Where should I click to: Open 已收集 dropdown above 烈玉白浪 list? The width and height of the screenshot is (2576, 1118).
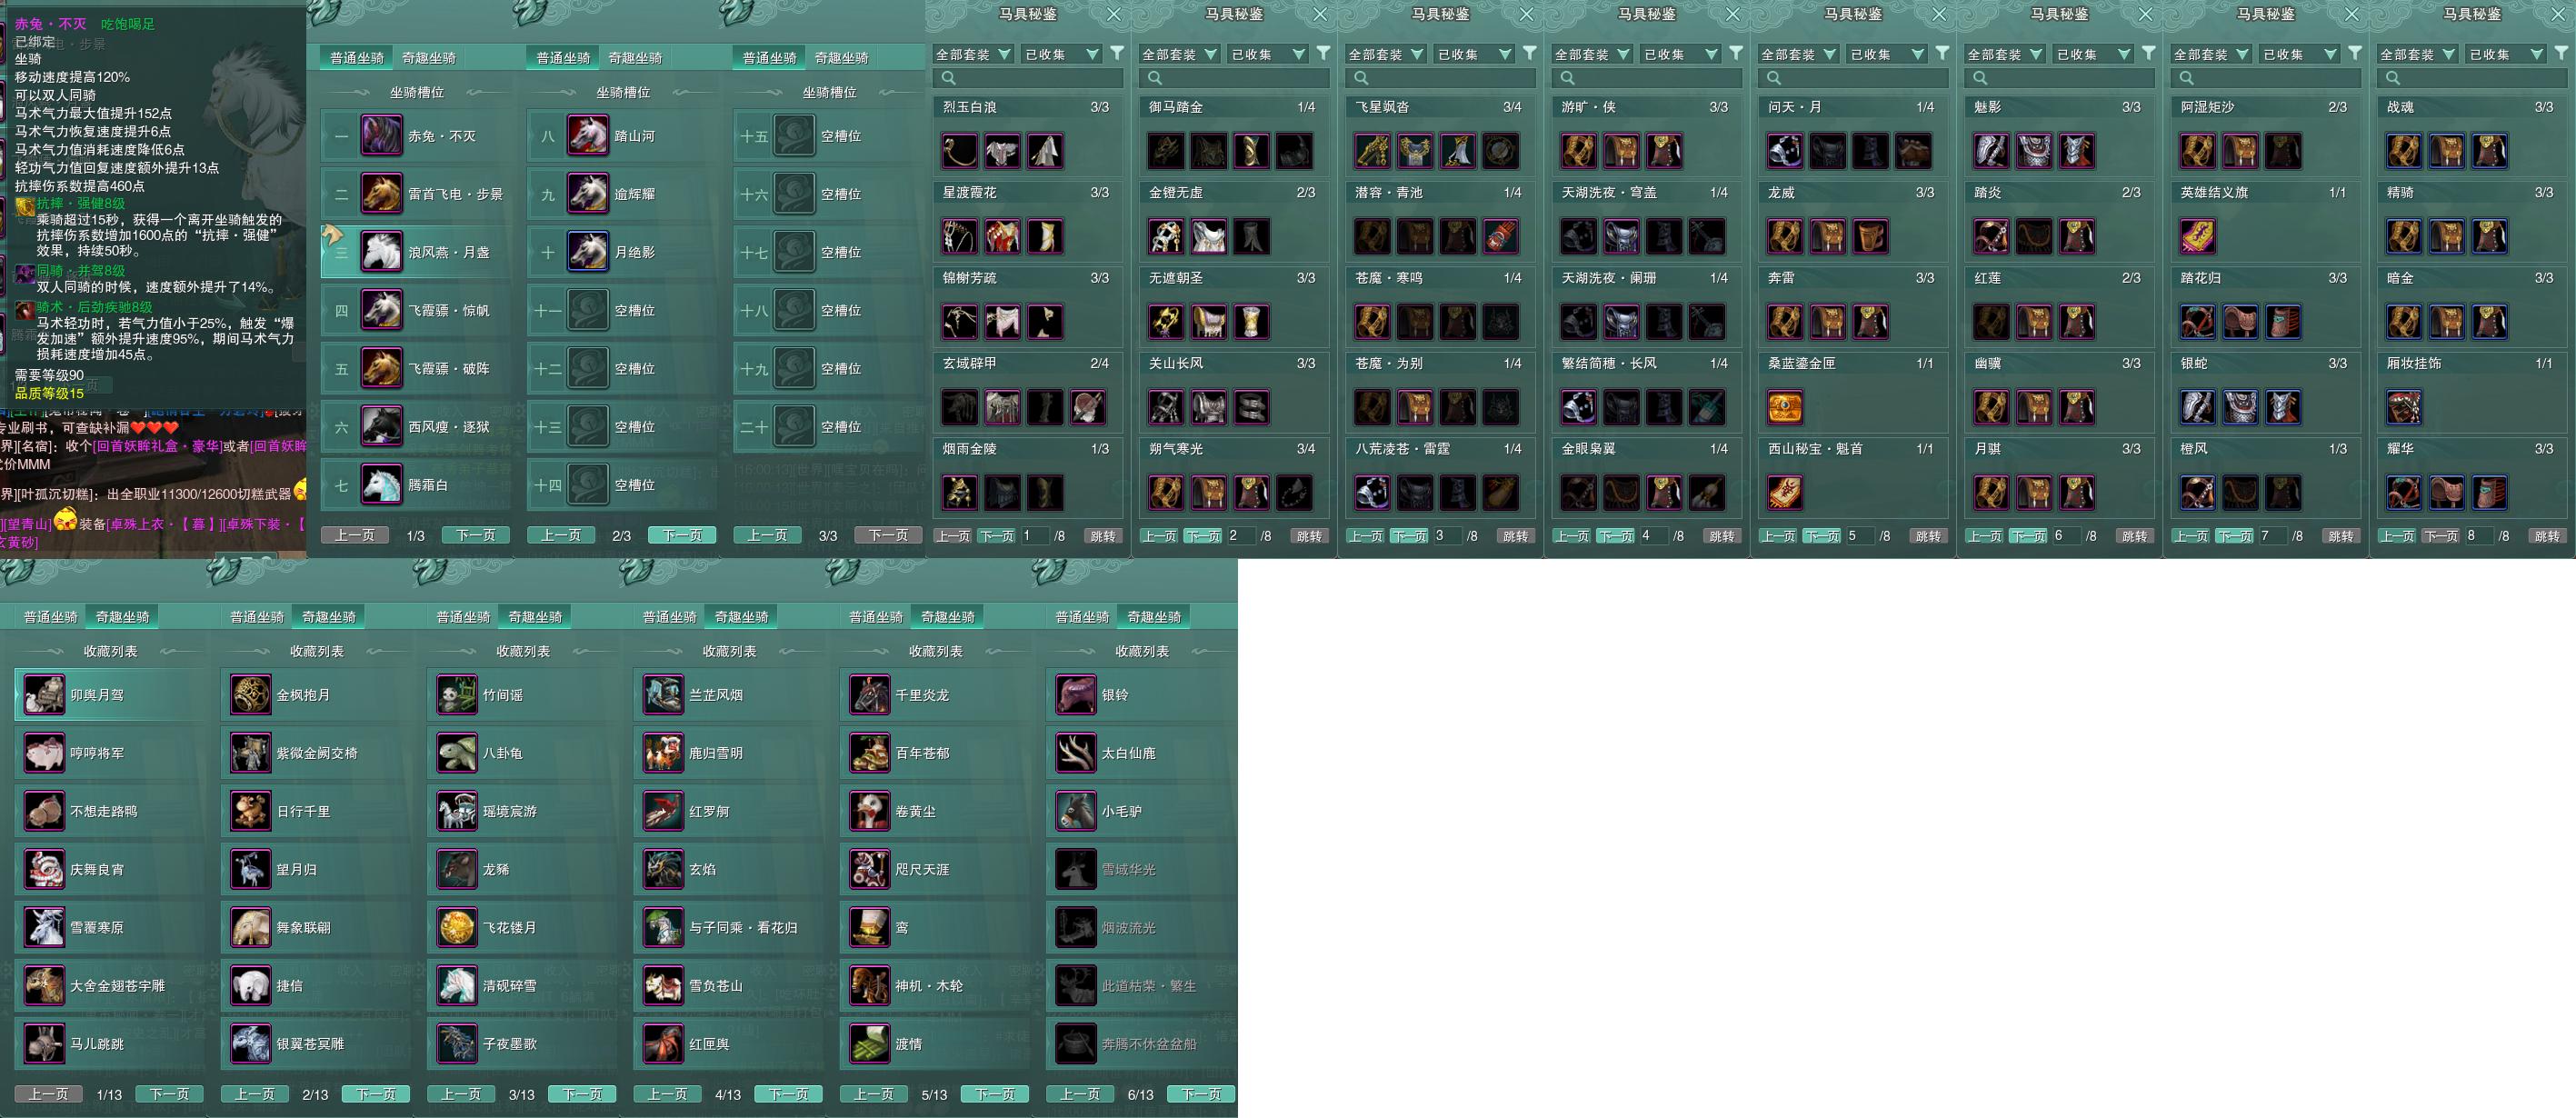point(1060,54)
